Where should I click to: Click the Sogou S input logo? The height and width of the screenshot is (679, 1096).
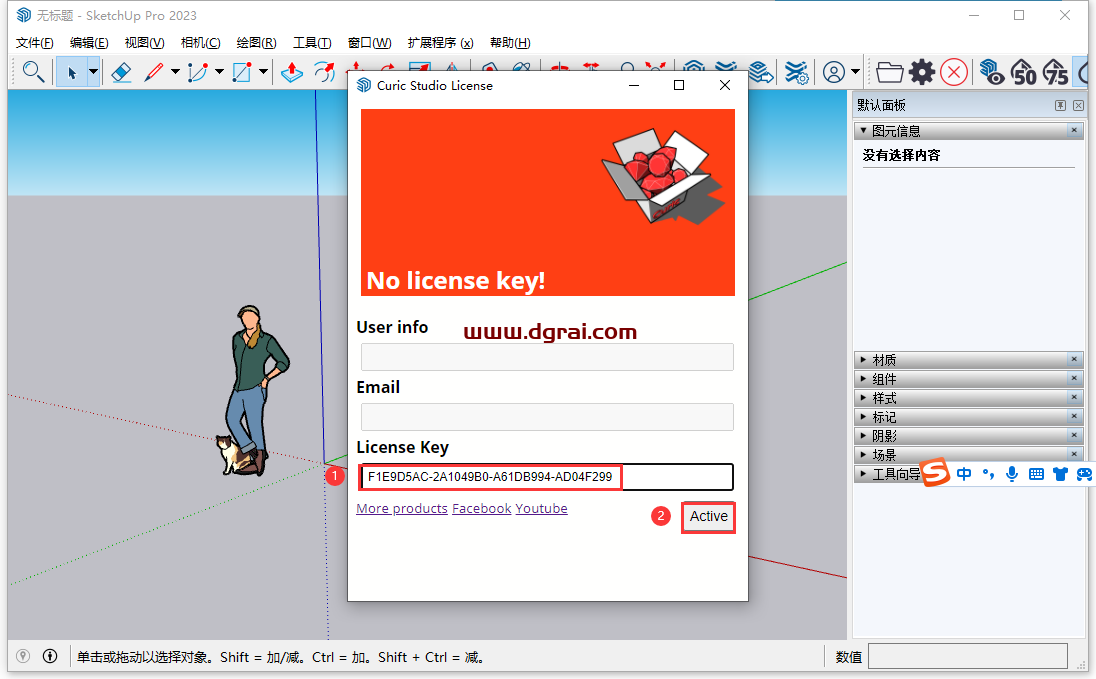[935, 473]
